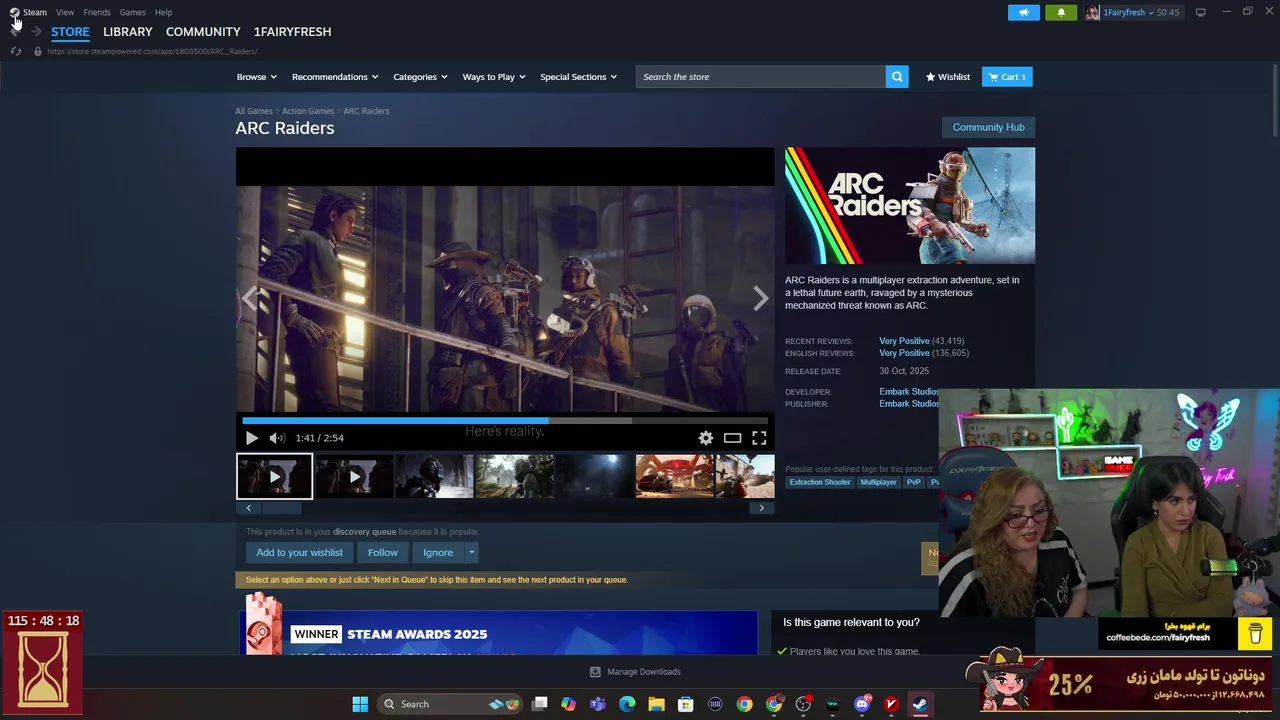Click the taskbar Search box
This screenshot has height=720, width=1280.
click(x=450, y=704)
